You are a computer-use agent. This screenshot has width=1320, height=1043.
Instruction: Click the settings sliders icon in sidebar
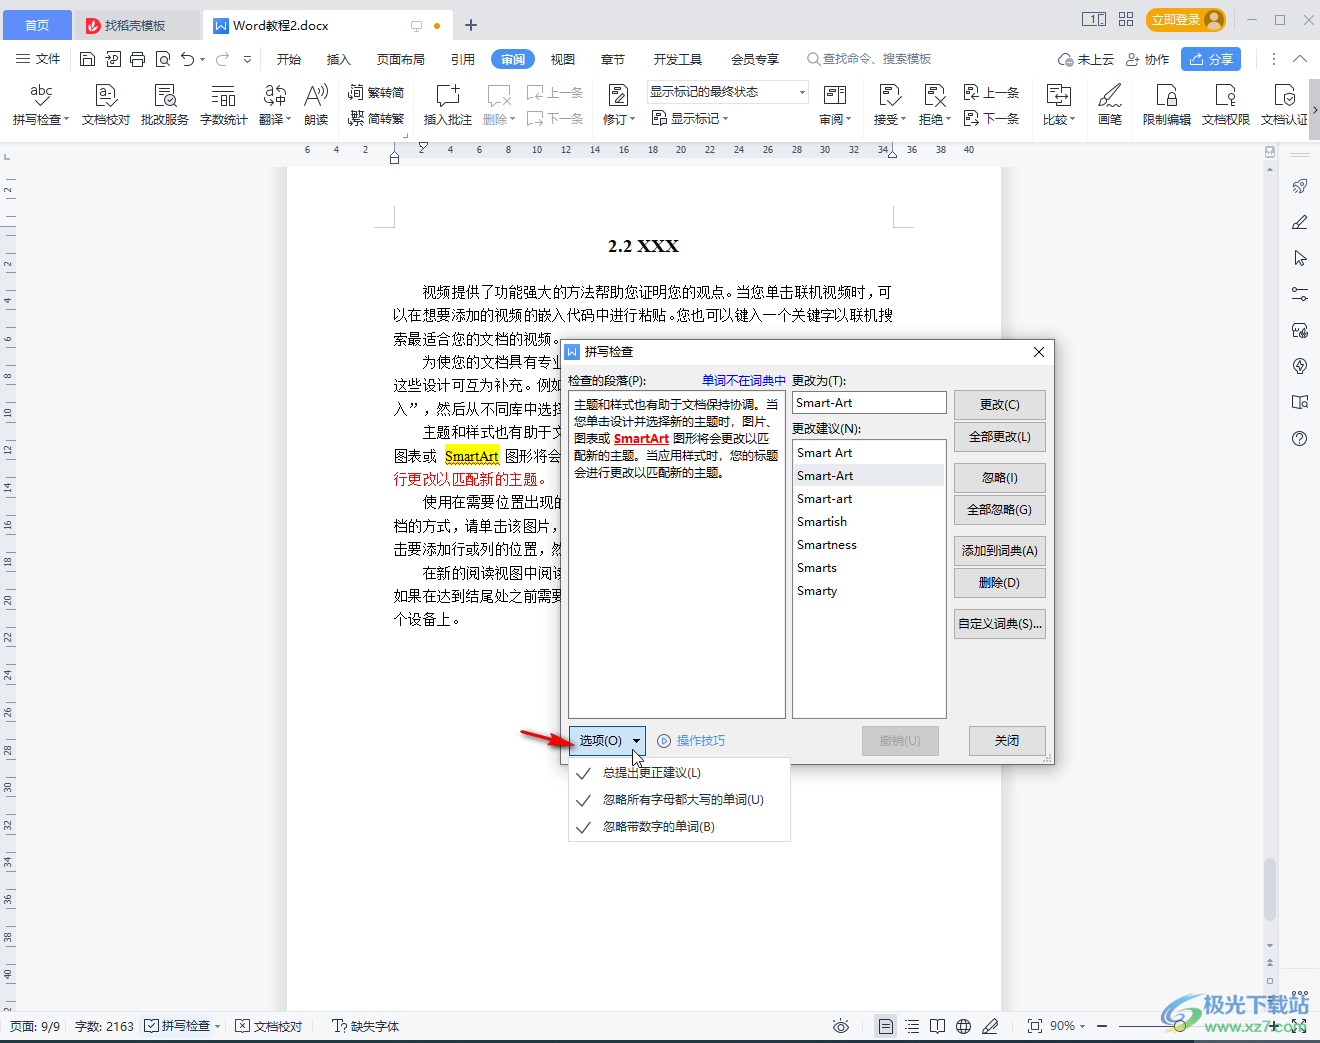click(x=1300, y=294)
